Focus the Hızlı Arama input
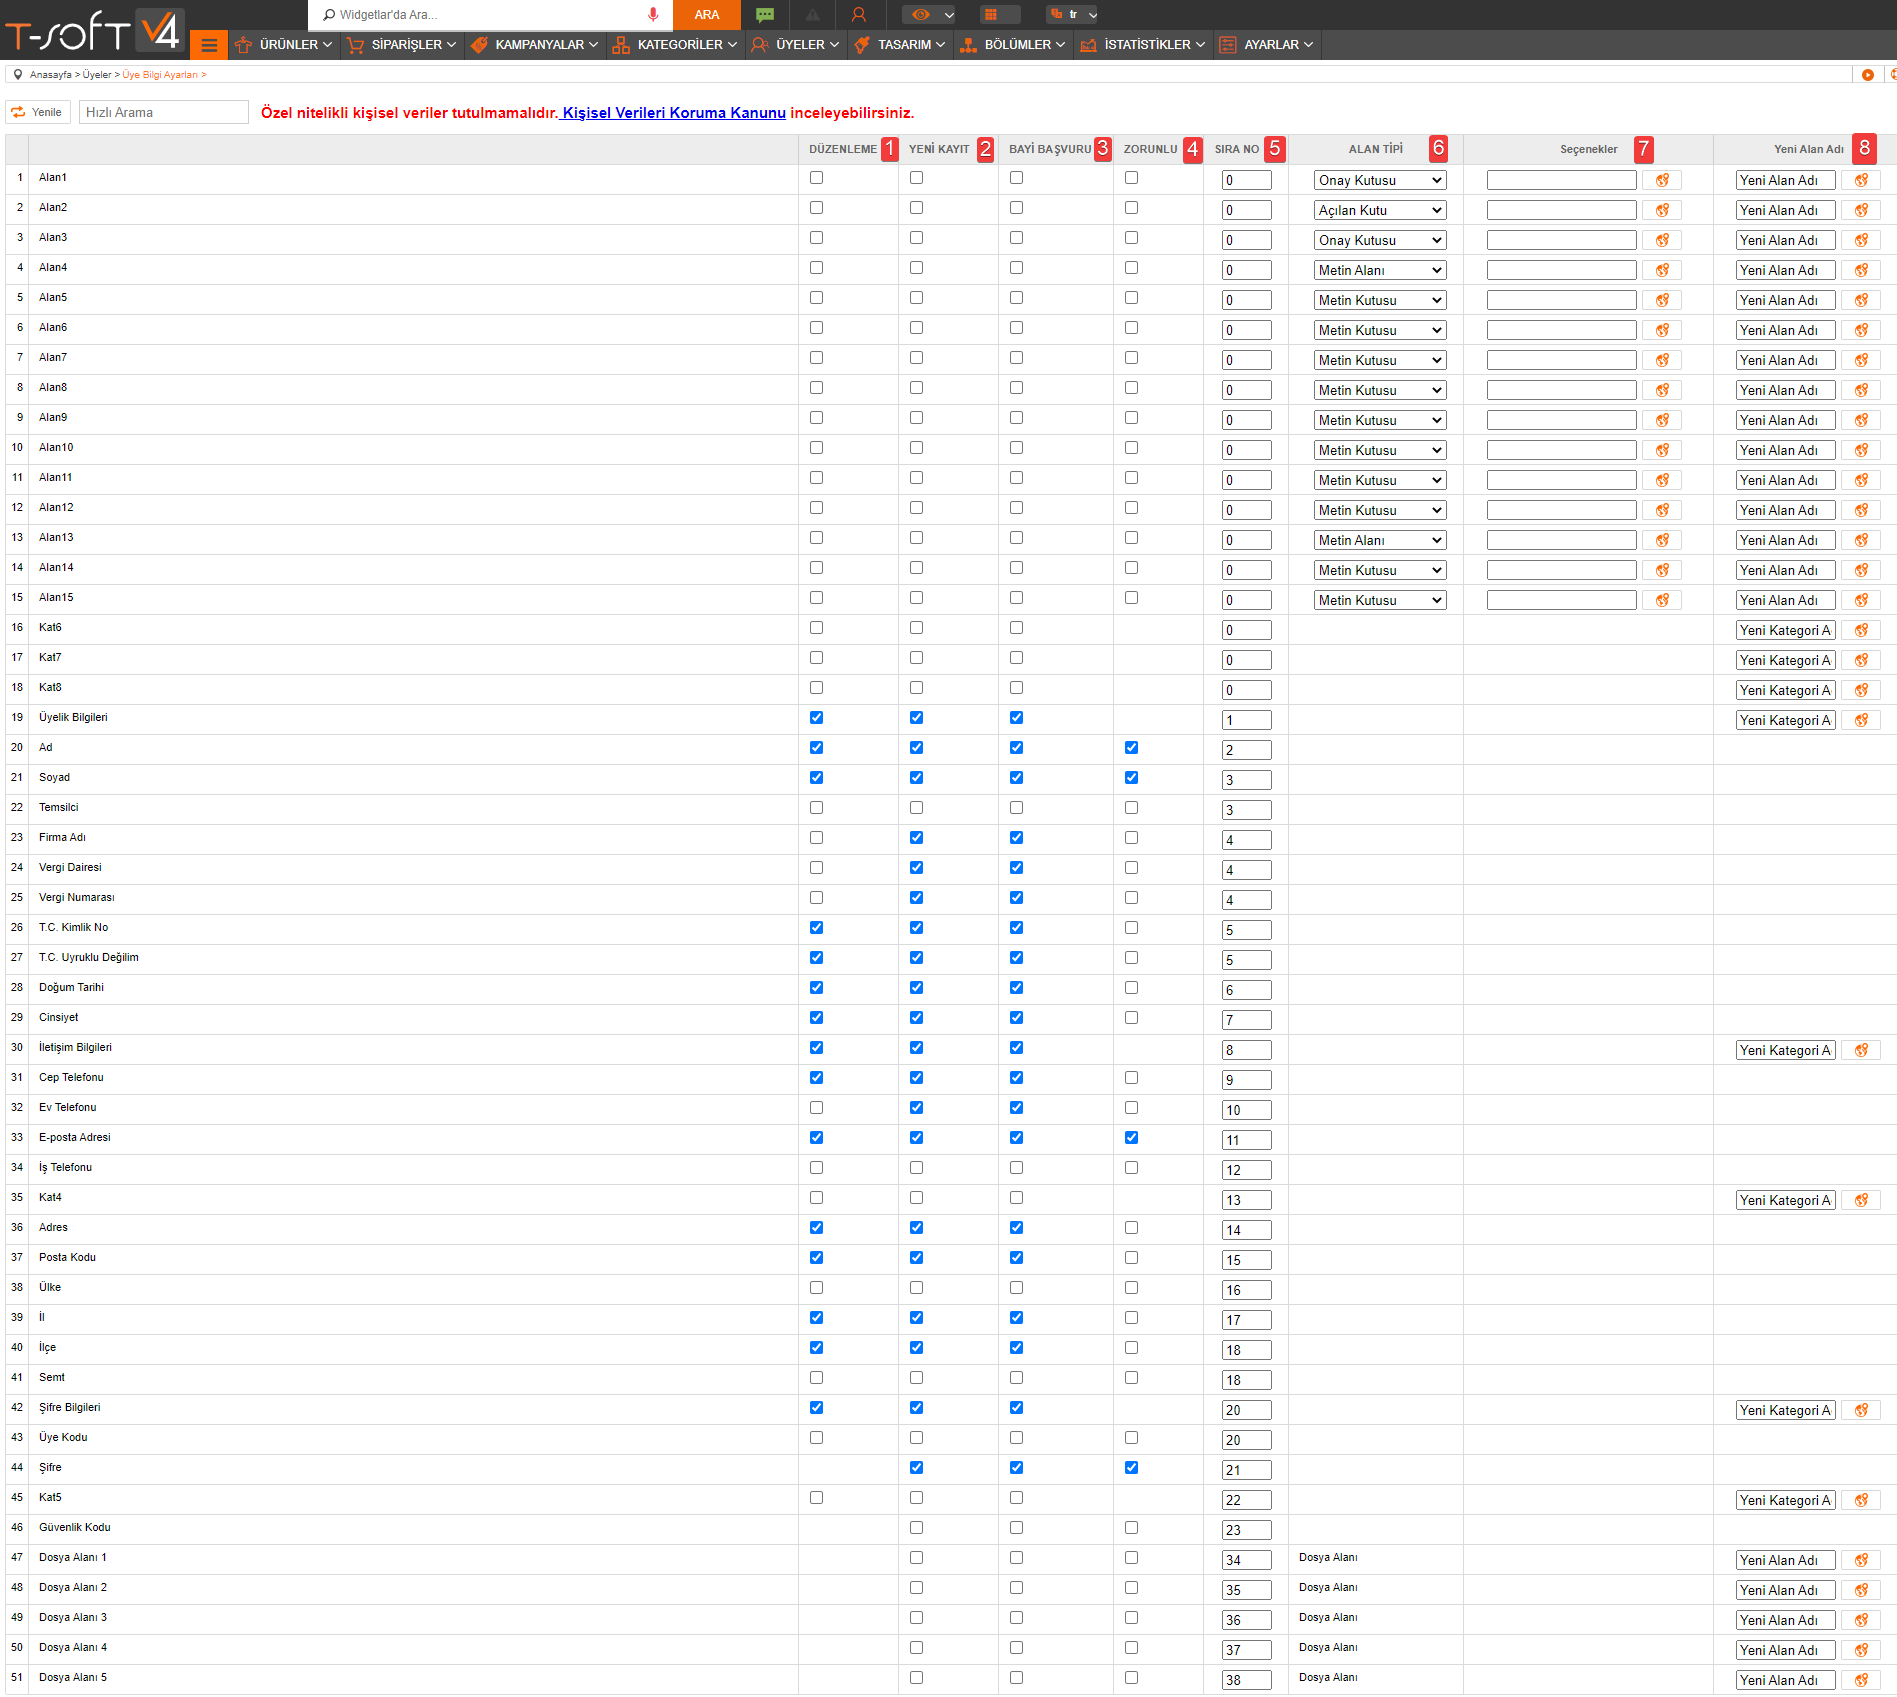Image resolution: width=1897 pixels, height=1697 pixels. click(x=164, y=112)
